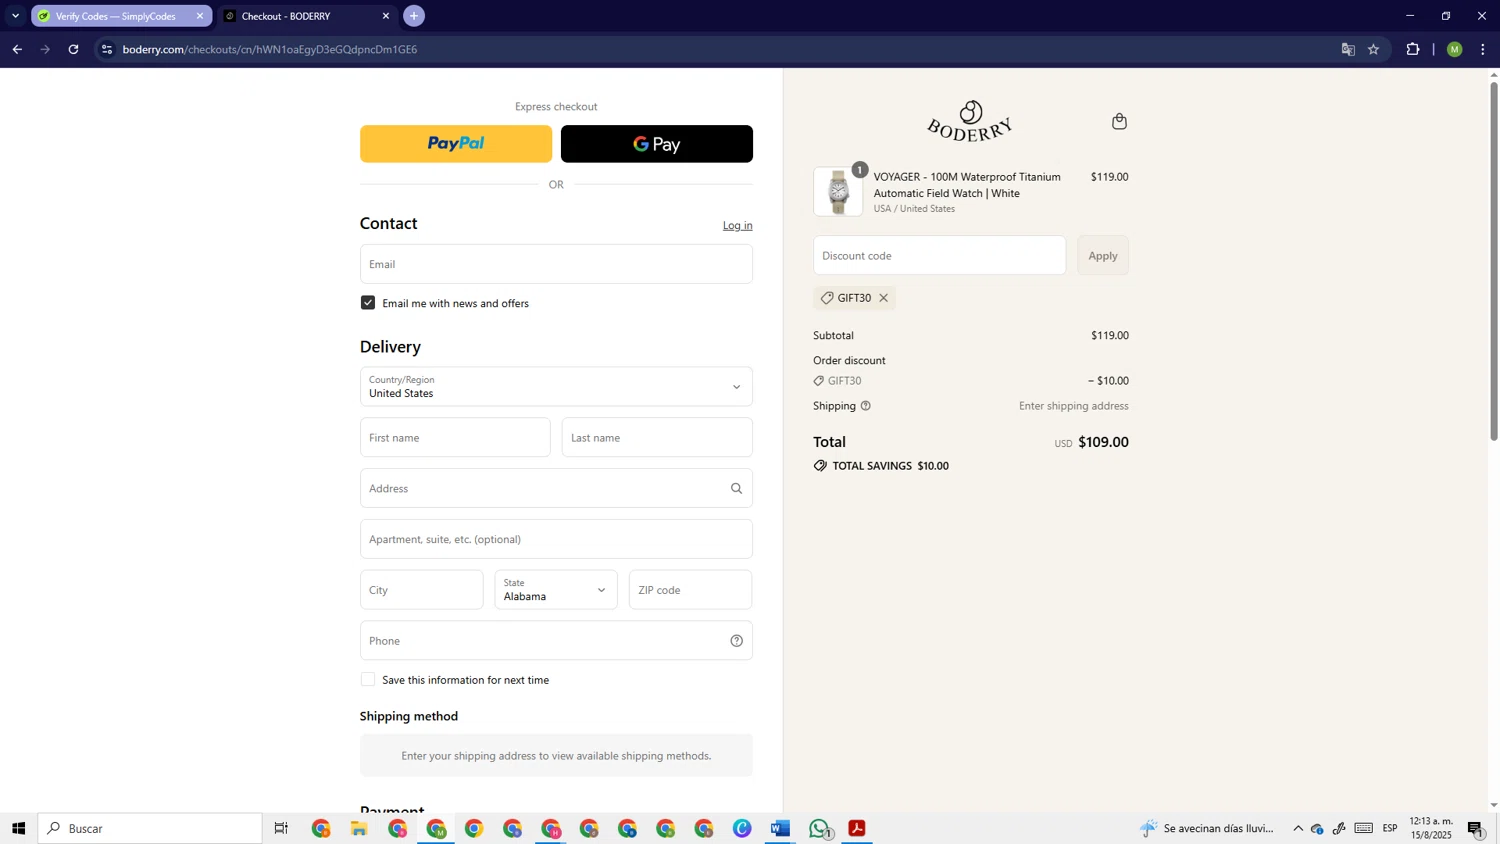Focus the Apartment, suite field

(556, 539)
